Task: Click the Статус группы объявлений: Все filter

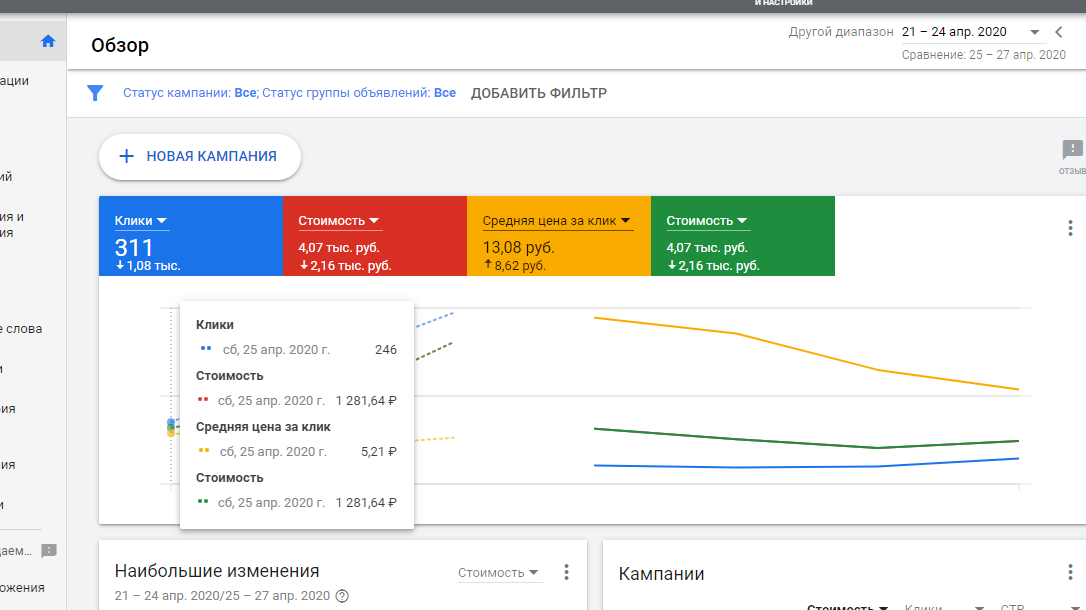Action: coord(359,93)
